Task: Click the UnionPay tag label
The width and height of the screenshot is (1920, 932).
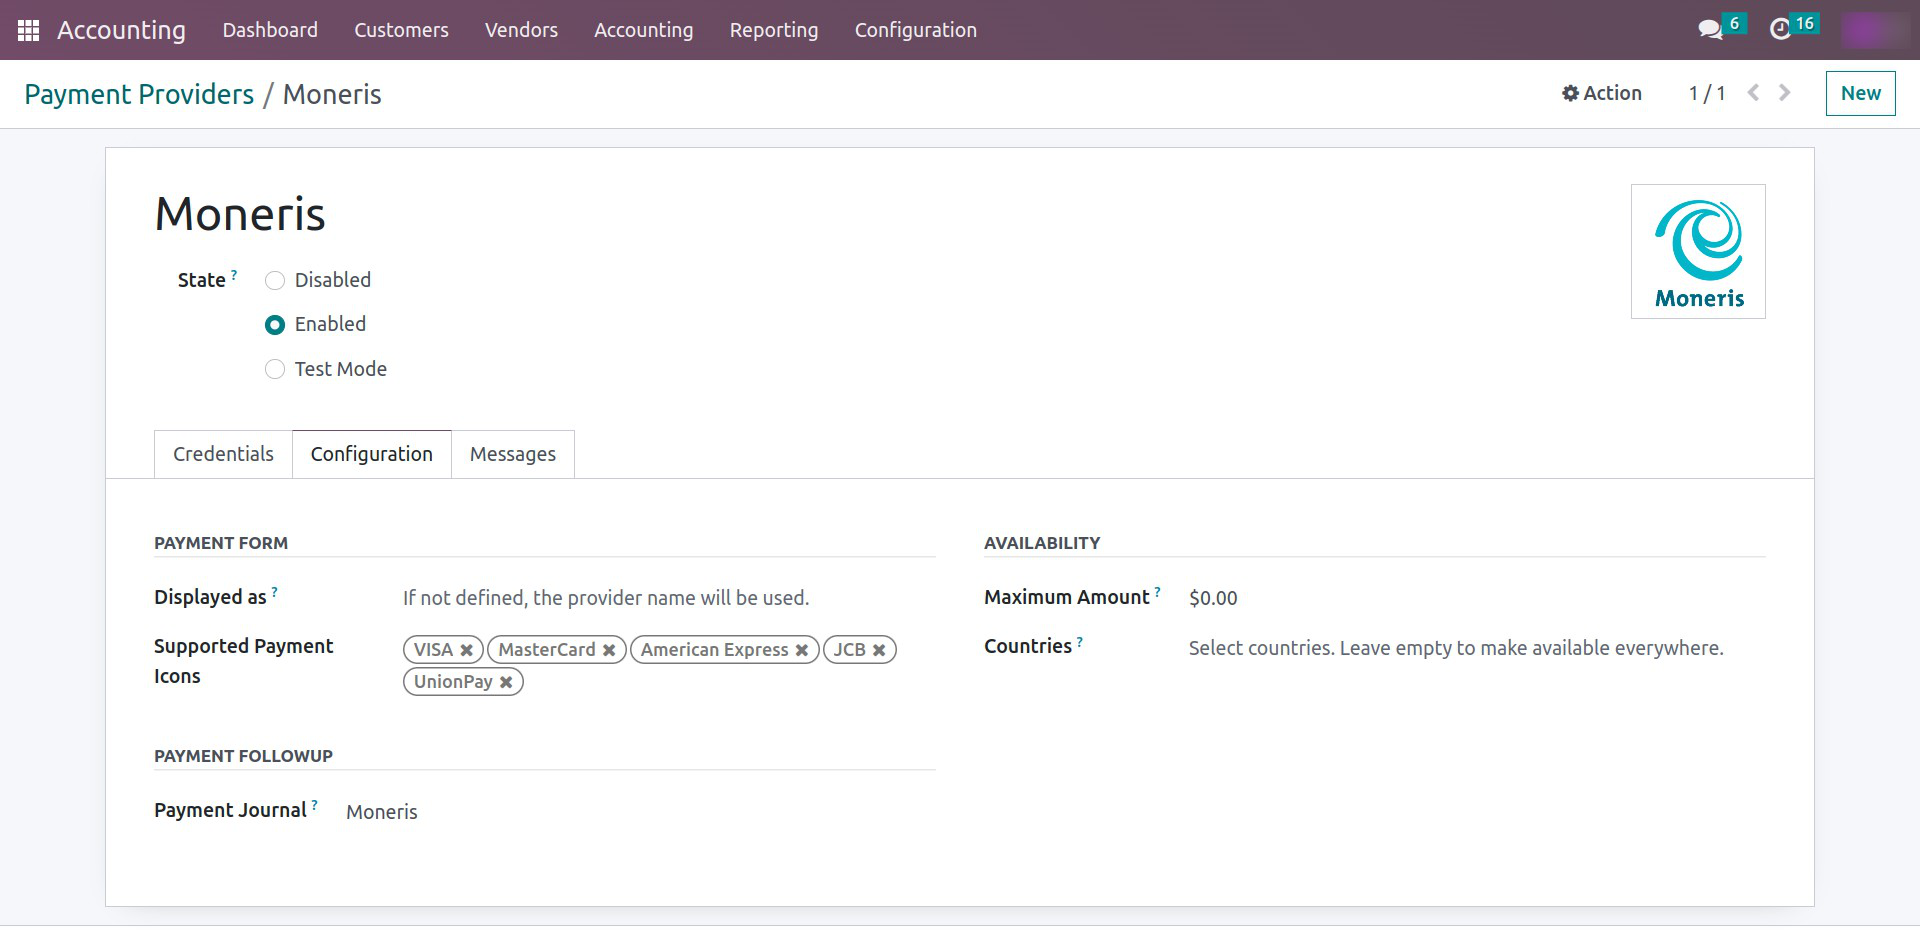Action: (453, 682)
